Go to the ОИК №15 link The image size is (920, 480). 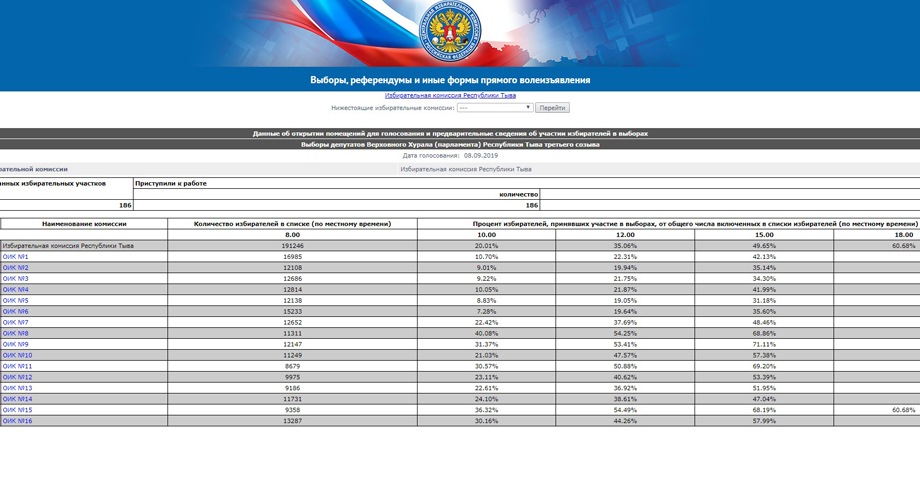17,410
